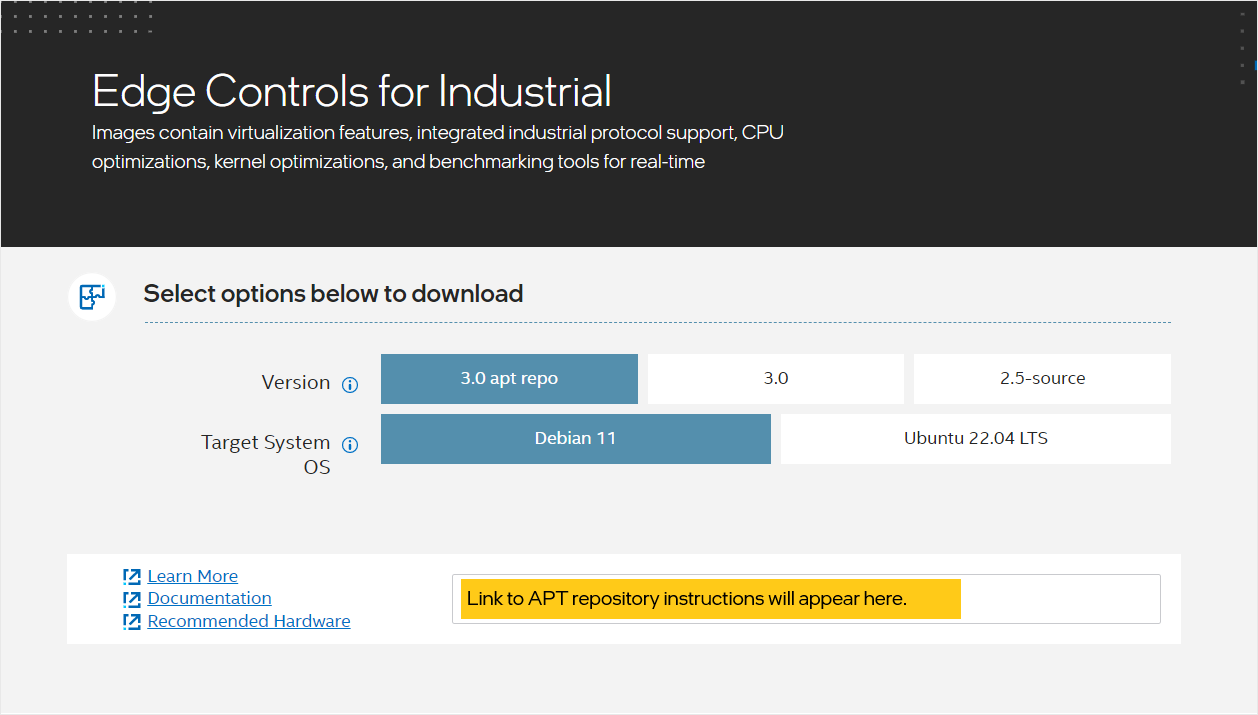Click the Version info icon
This screenshot has width=1258, height=715.
[350, 385]
